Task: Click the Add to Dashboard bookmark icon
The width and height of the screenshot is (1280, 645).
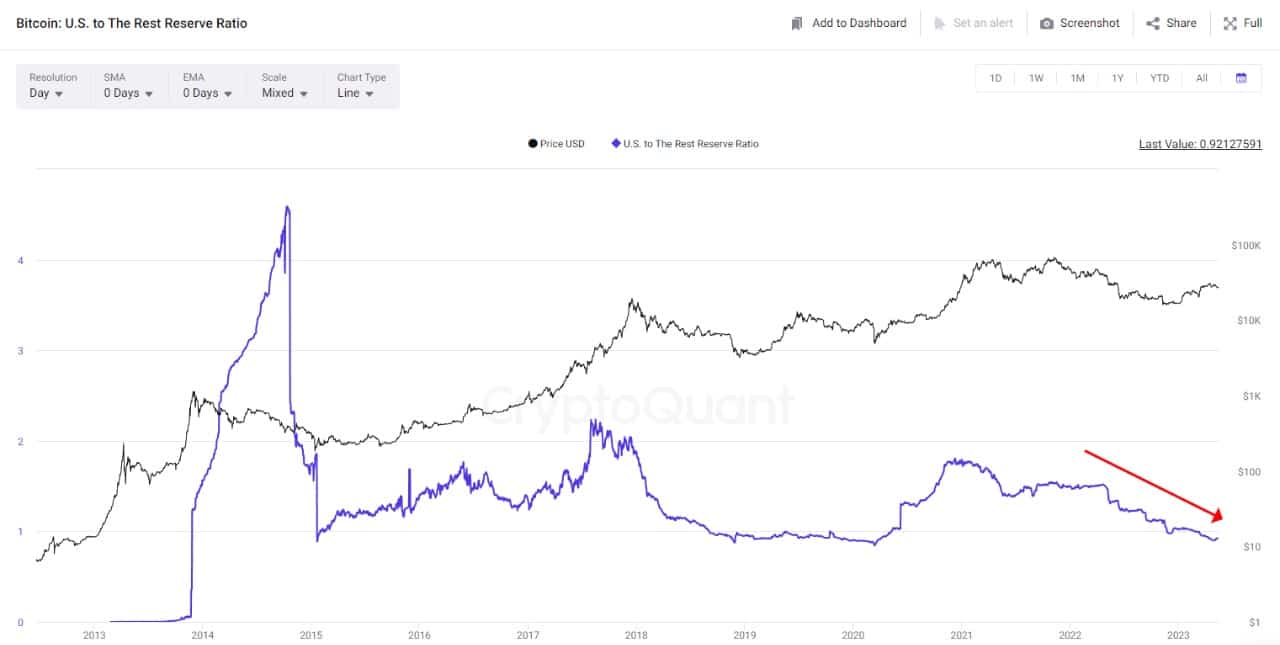Action: tap(797, 23)
